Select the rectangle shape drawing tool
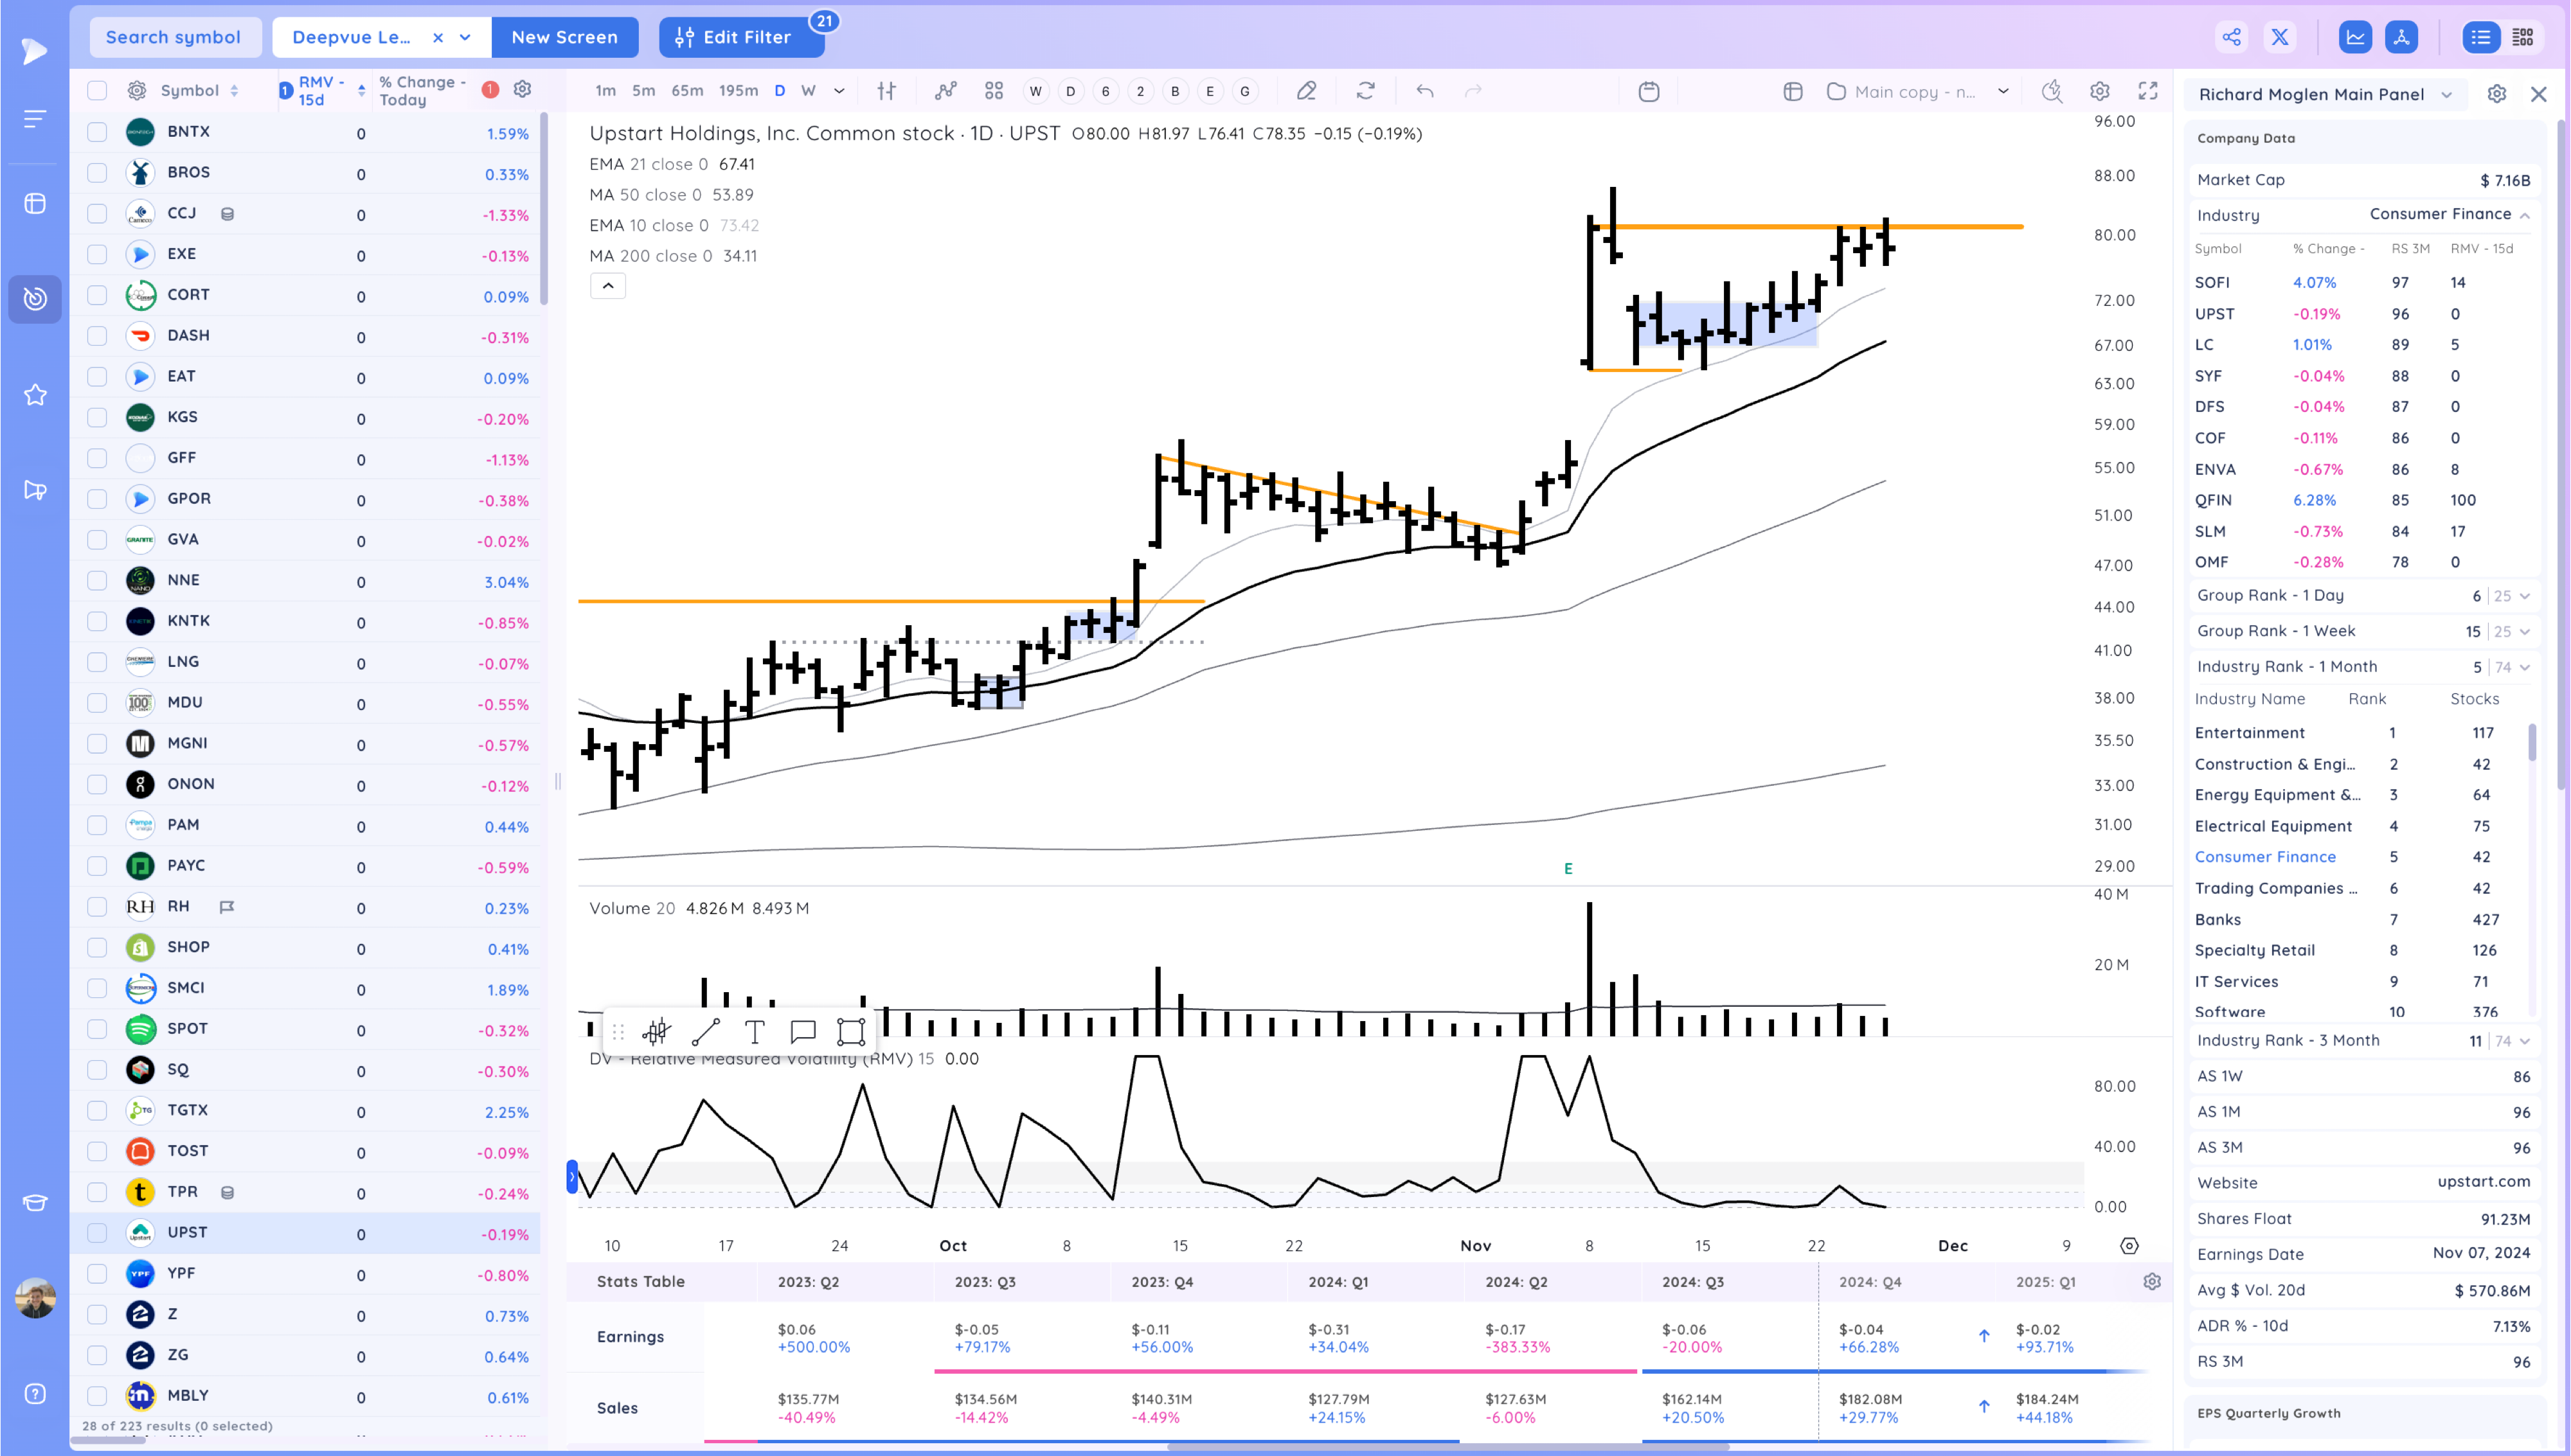Image resolution: width=2571 pixels, height=1456 pixels. pyautogui.click(x=851, y=1031)
